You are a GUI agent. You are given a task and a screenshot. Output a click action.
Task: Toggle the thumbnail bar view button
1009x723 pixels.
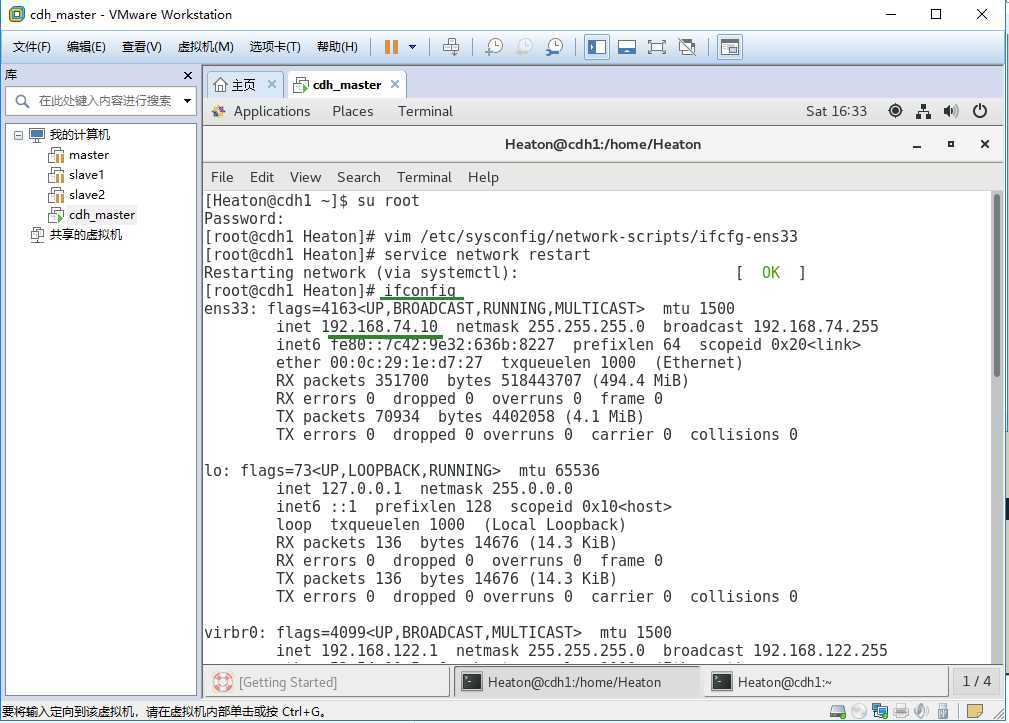pos(627,47)
